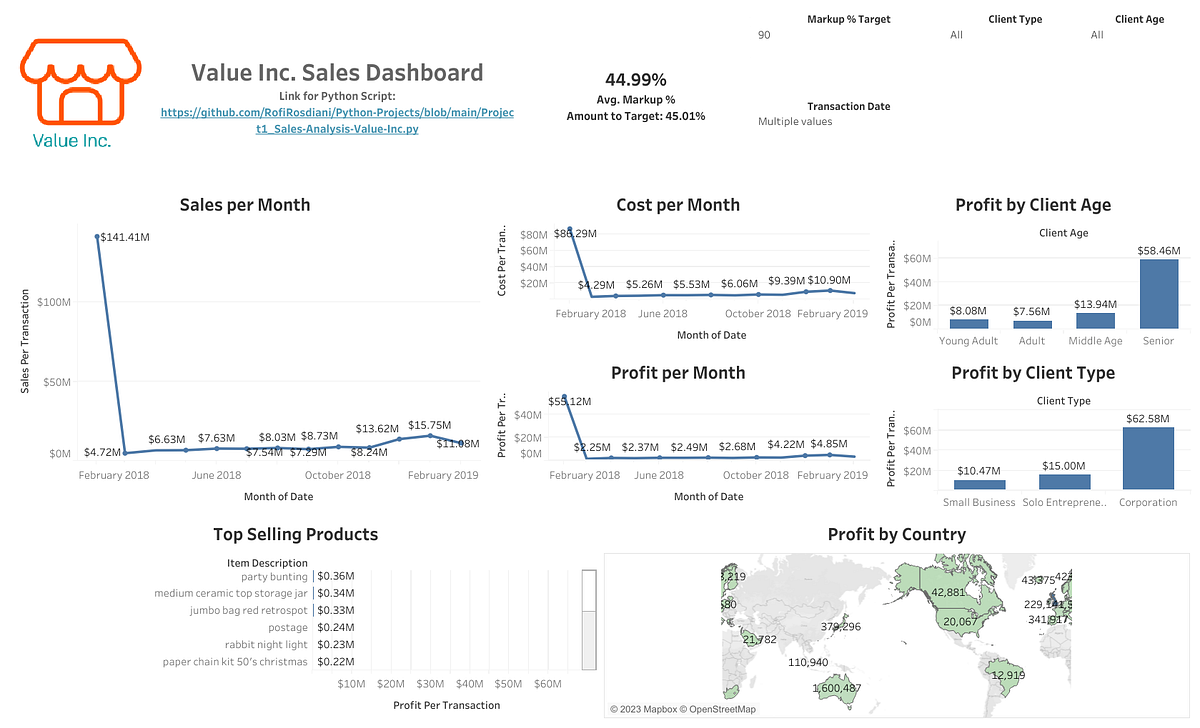Click the postage label in Top Selling Products

tap(288, 626)
